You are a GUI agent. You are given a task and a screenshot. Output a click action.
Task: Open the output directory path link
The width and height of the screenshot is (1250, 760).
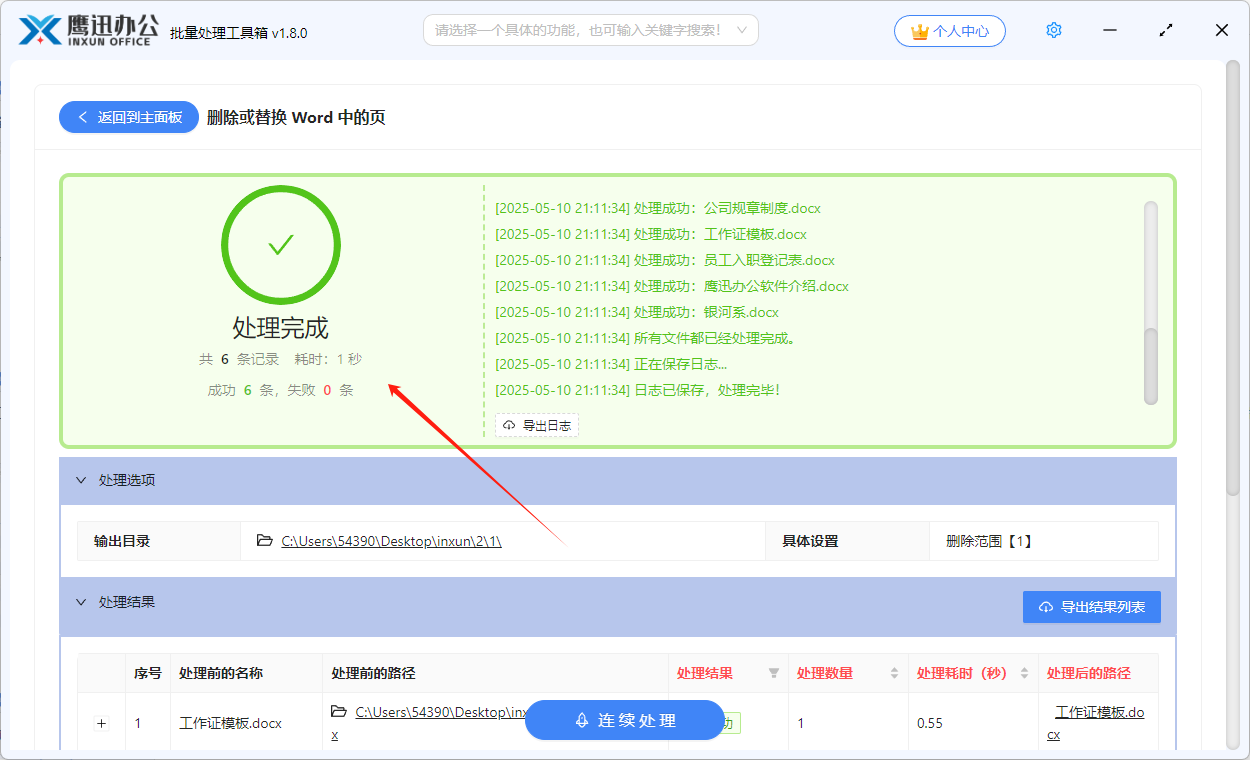(391, 541)
